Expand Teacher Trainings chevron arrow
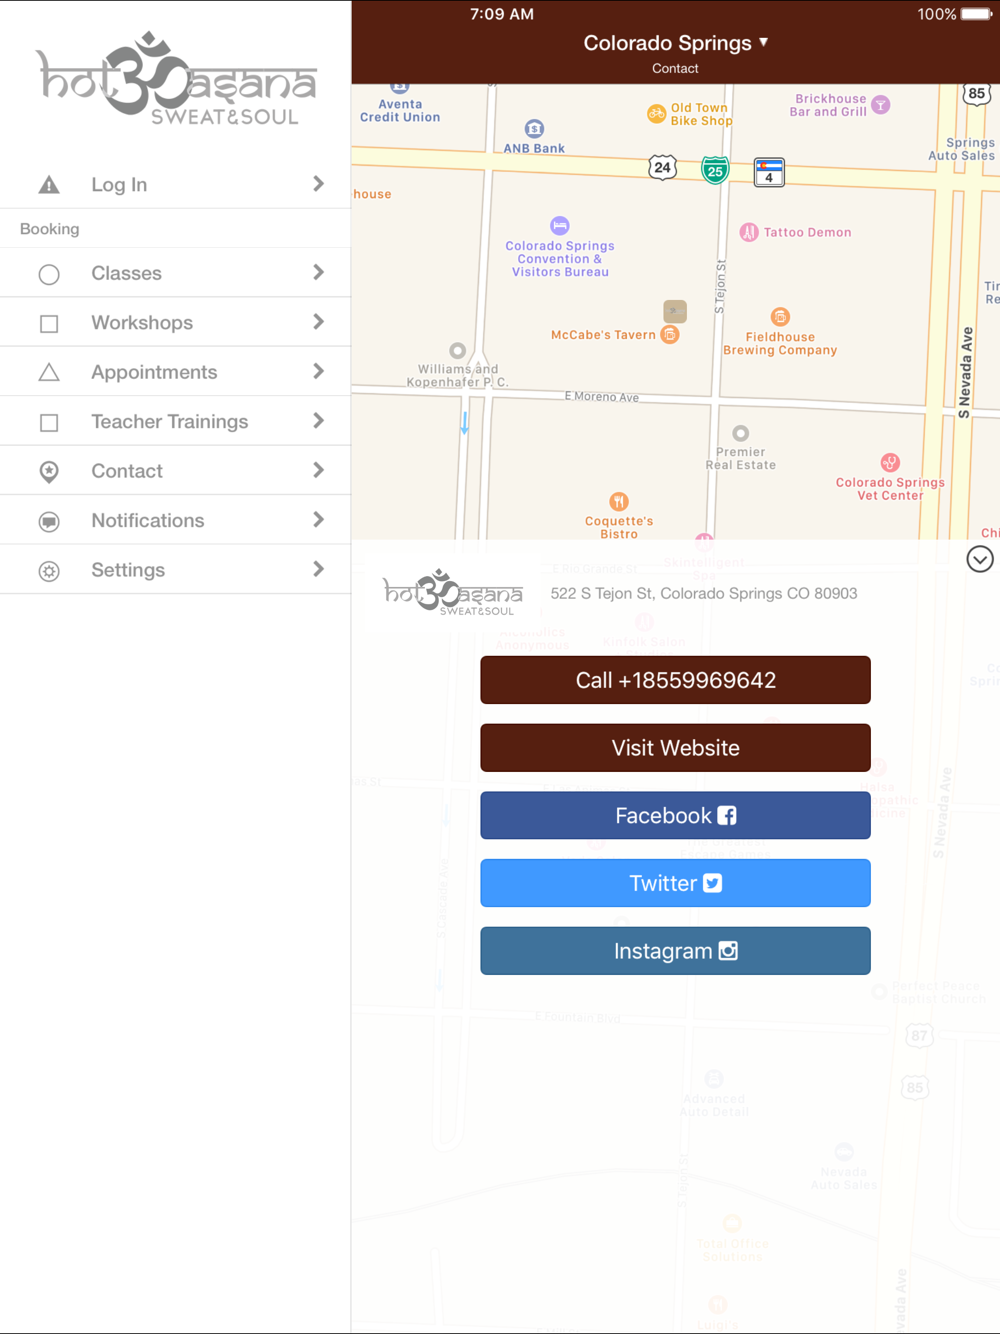 [x=318, y=421]
